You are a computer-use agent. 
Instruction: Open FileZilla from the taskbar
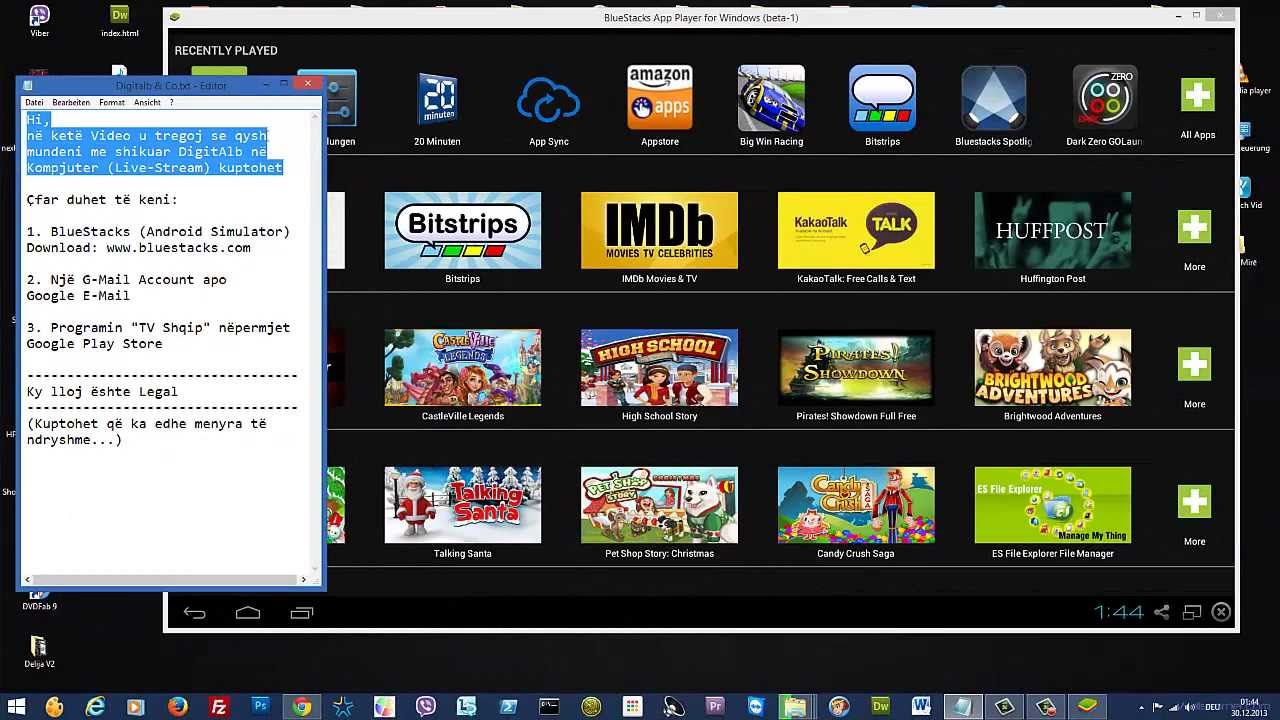[x=219, y=707]
